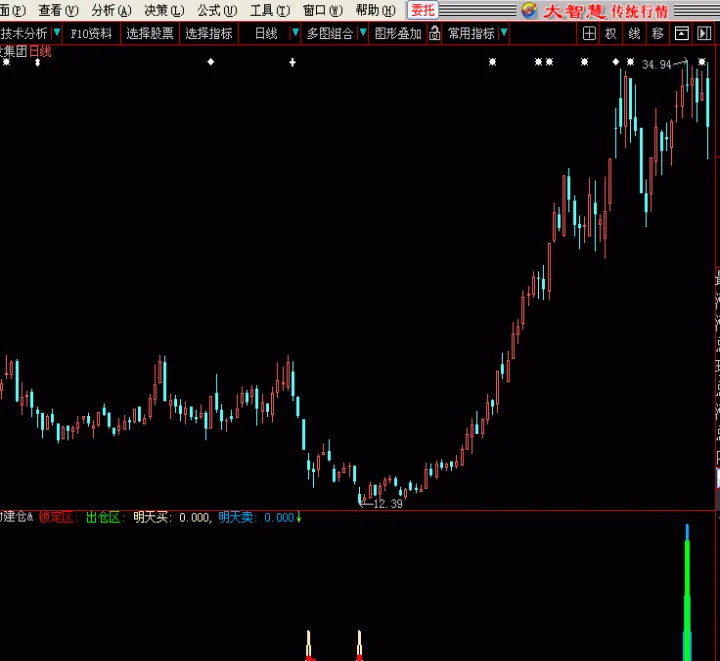Open the 公式(U) menu
This screenshot has height=661, width=720.
[217, 10]
